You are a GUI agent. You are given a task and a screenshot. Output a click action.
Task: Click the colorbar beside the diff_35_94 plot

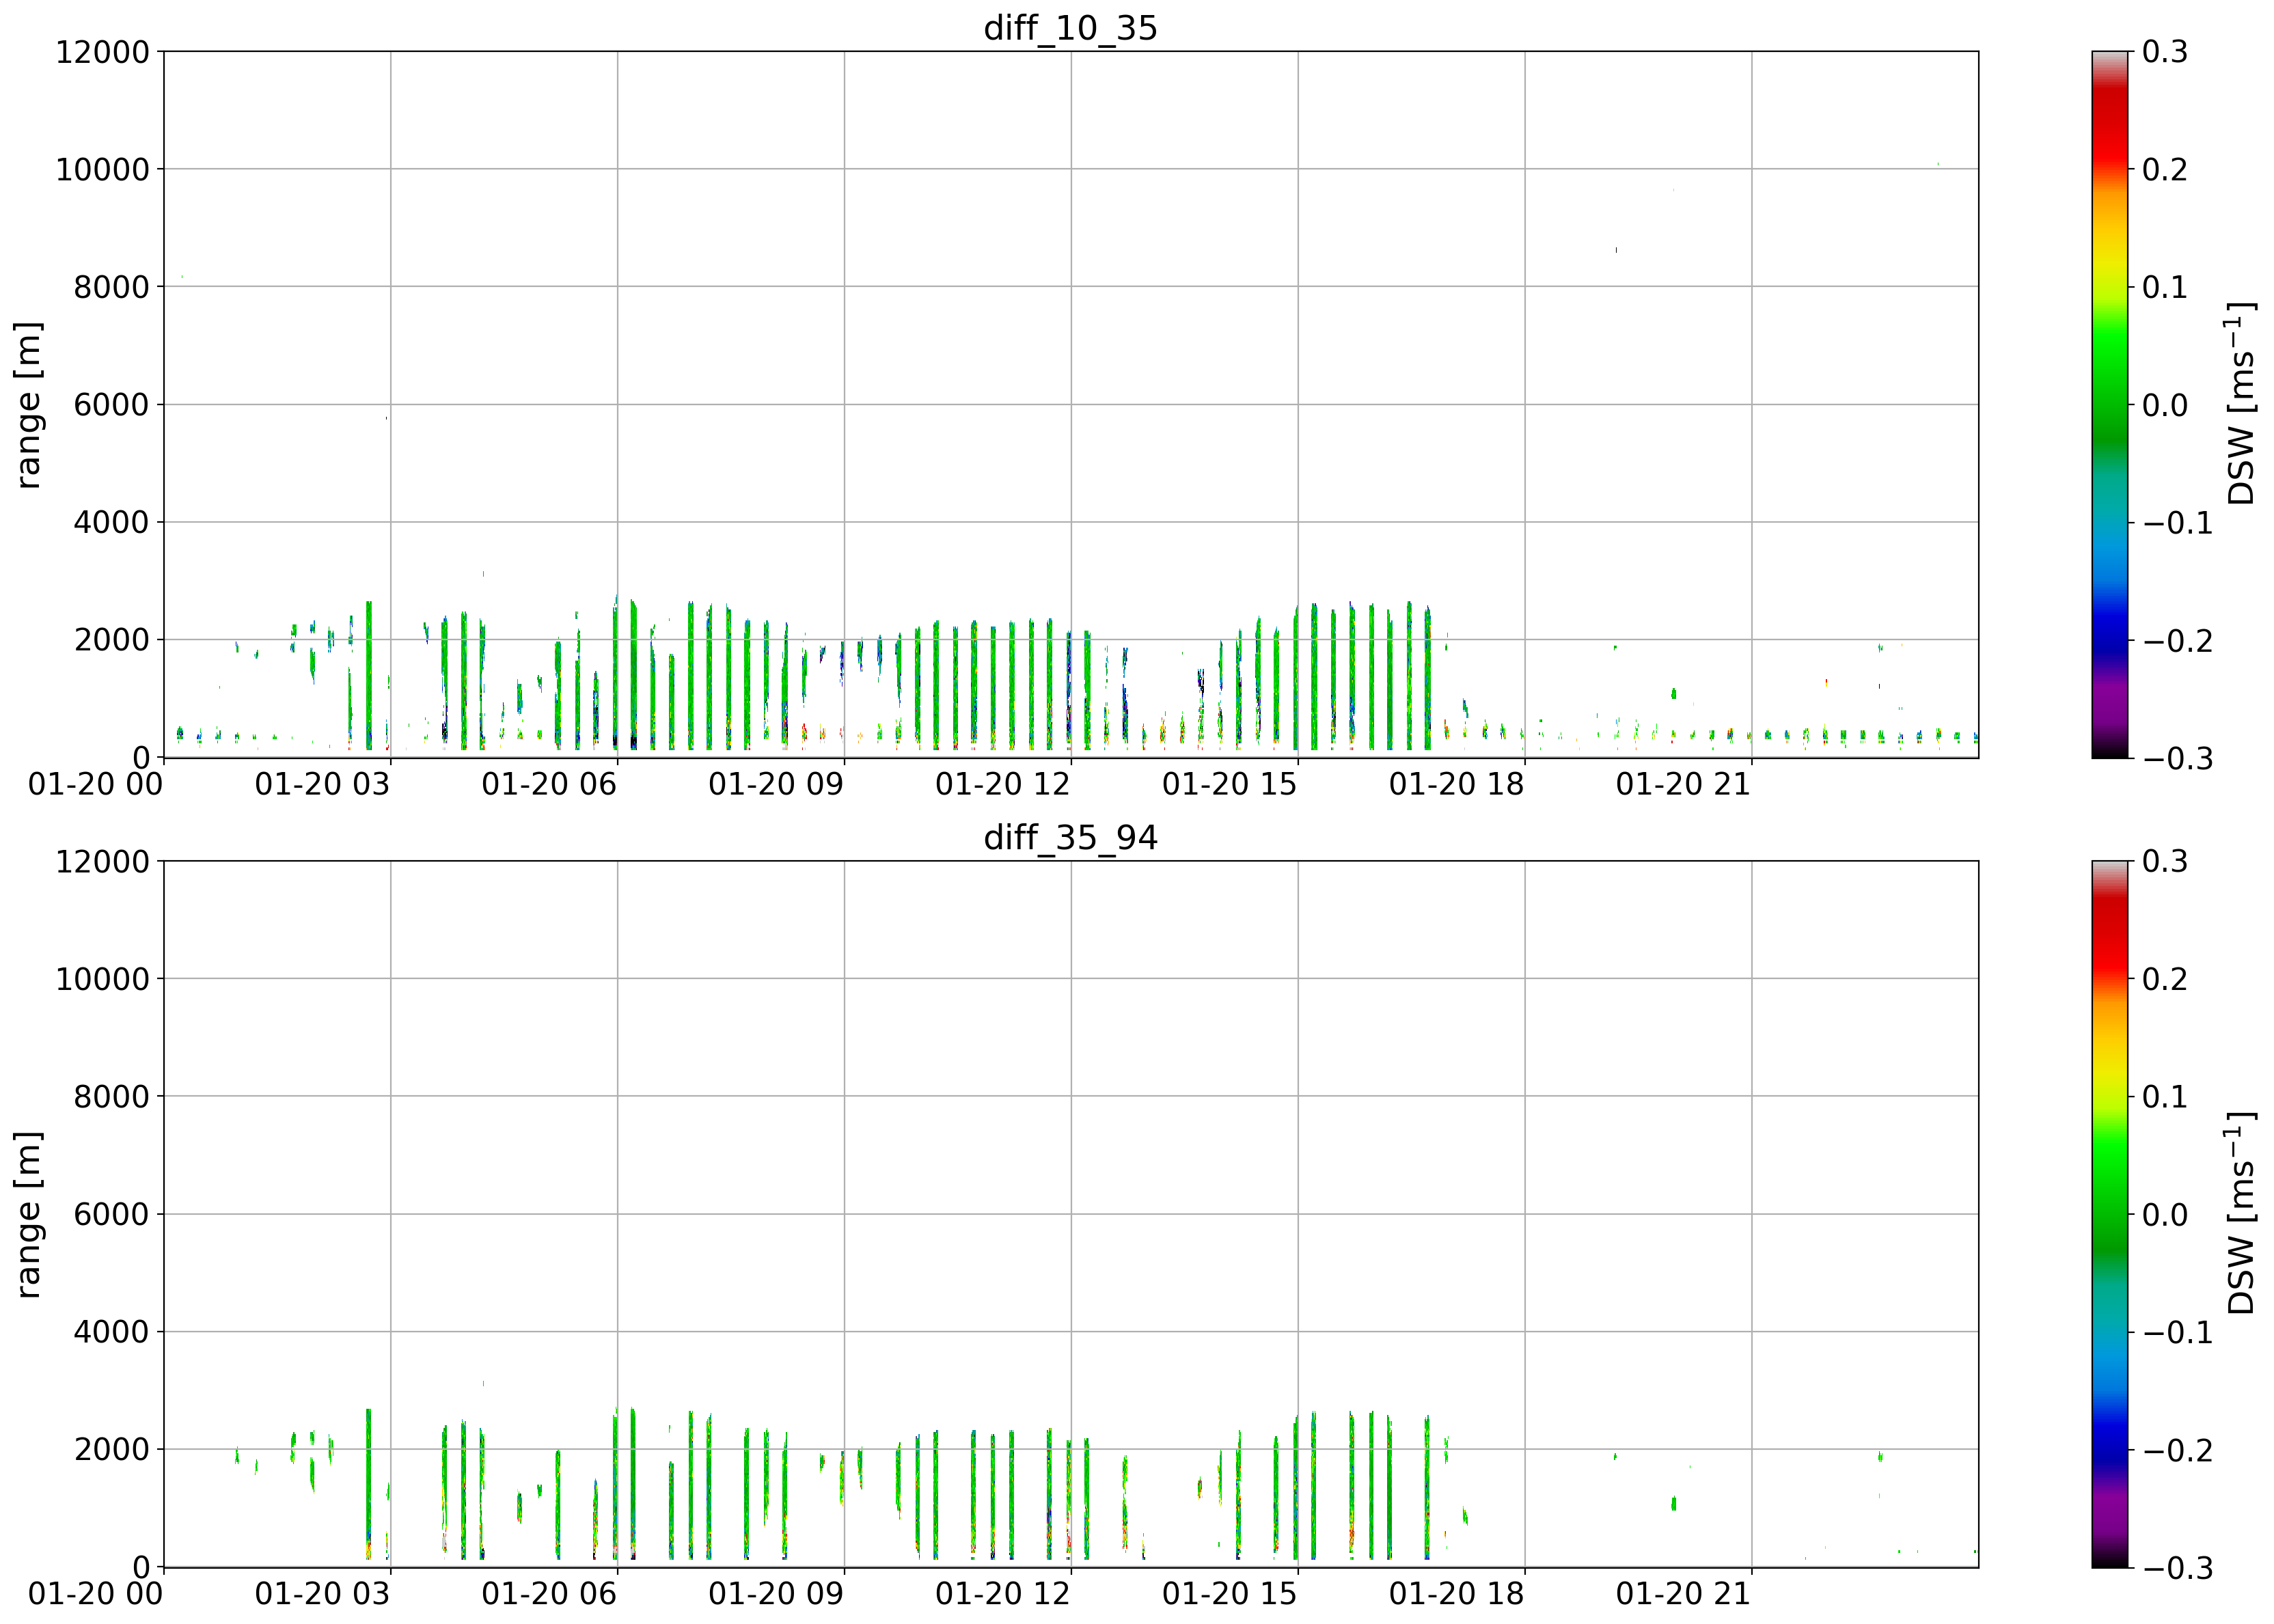pos(2109,1214)
